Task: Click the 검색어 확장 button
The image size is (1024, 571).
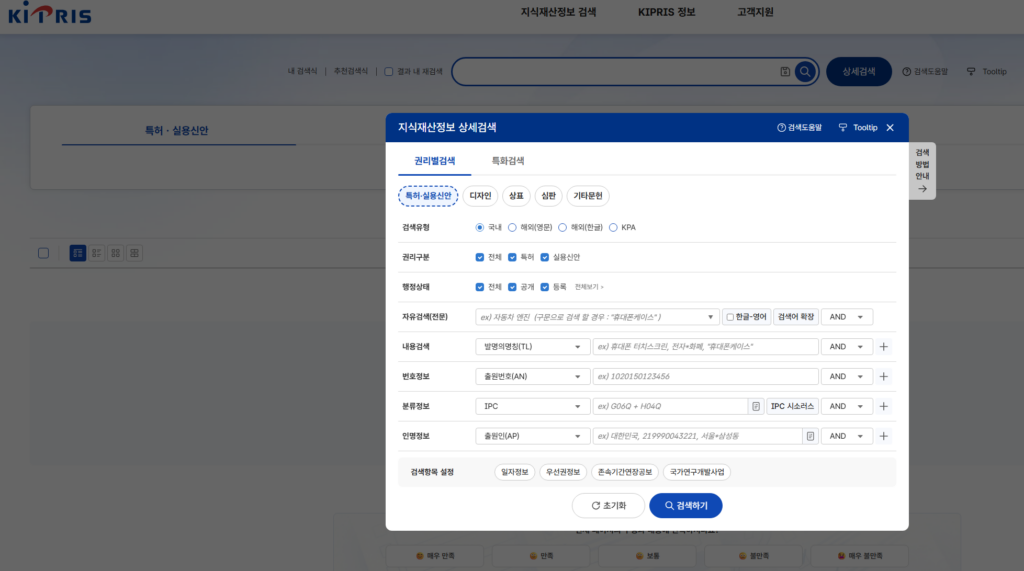Action: point(795,317)
